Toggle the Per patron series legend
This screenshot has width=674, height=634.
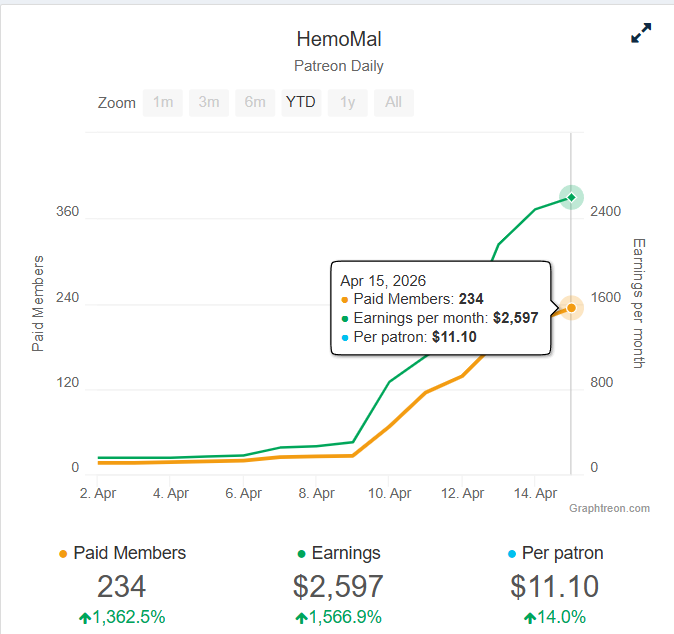pos(555,553)
